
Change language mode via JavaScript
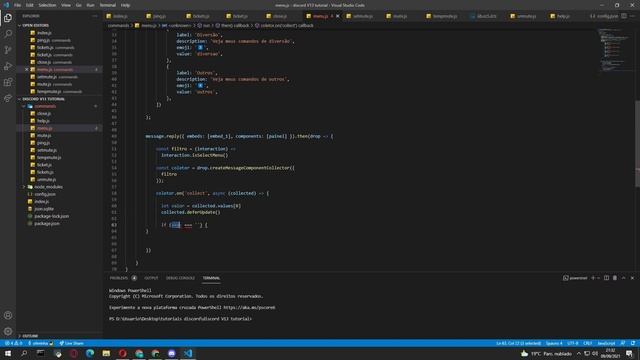tap(606, 343)
